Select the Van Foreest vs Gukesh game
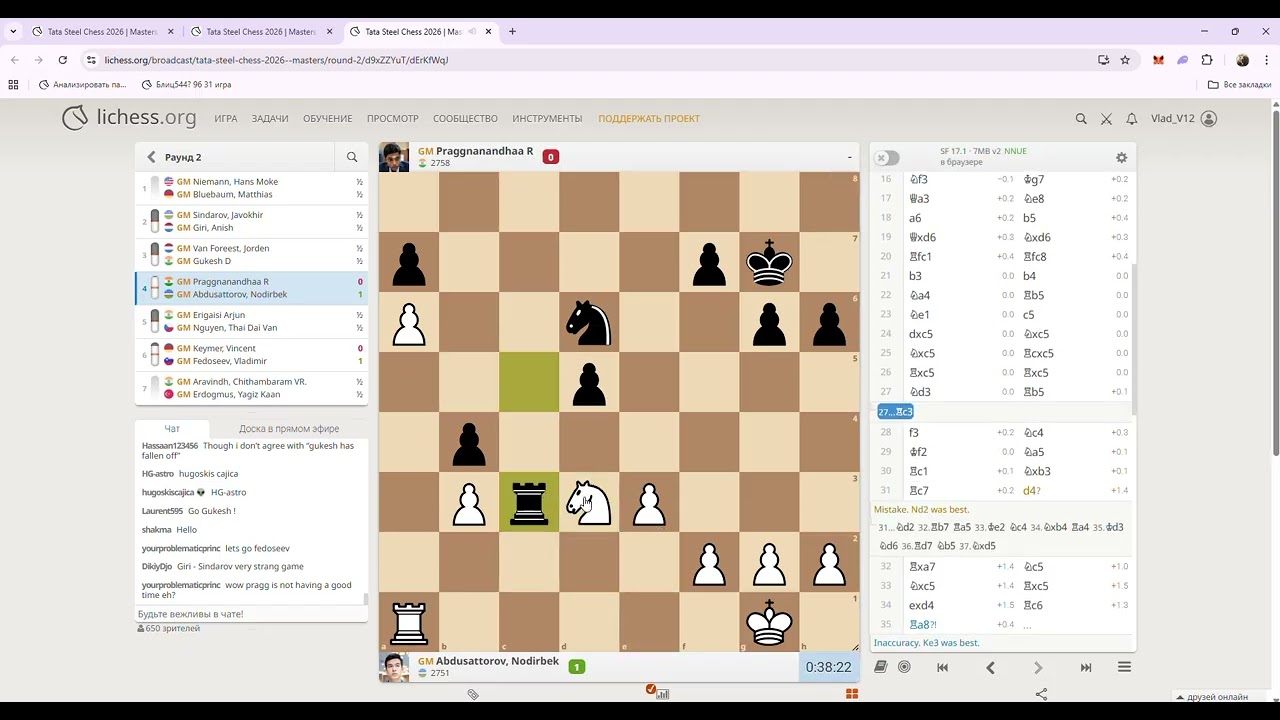Image resolution: width=1280 pixels, height=720 pixels. click(251, 254)
